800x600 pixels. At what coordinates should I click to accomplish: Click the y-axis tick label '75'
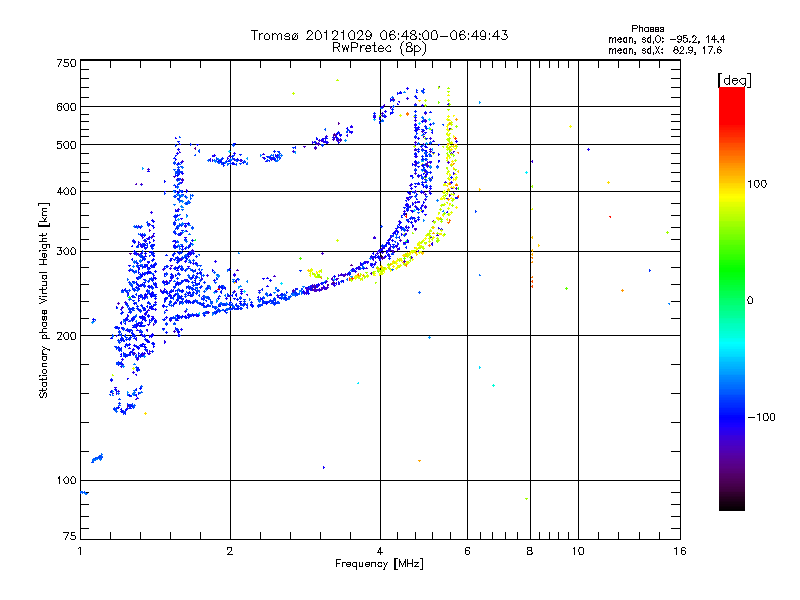[69, 536]
